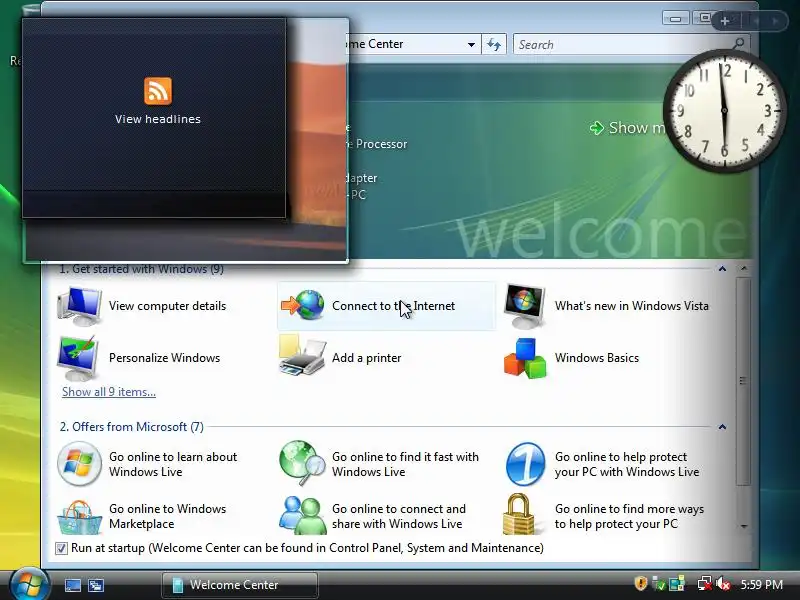Click the View headlines text
Viewport: 800px width, 600px height.
pyautogui.click(x=158, y=119)
